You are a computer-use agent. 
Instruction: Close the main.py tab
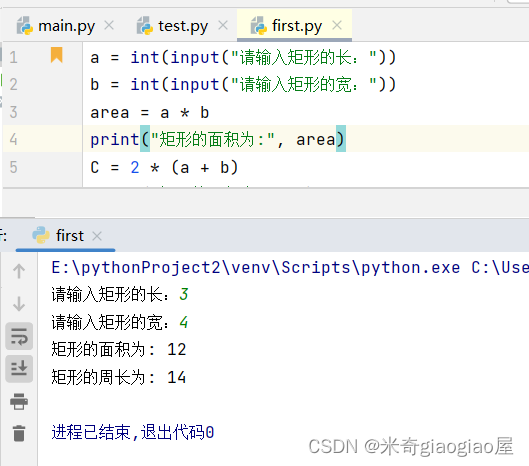pyautogui.click(x=109, y=25)
